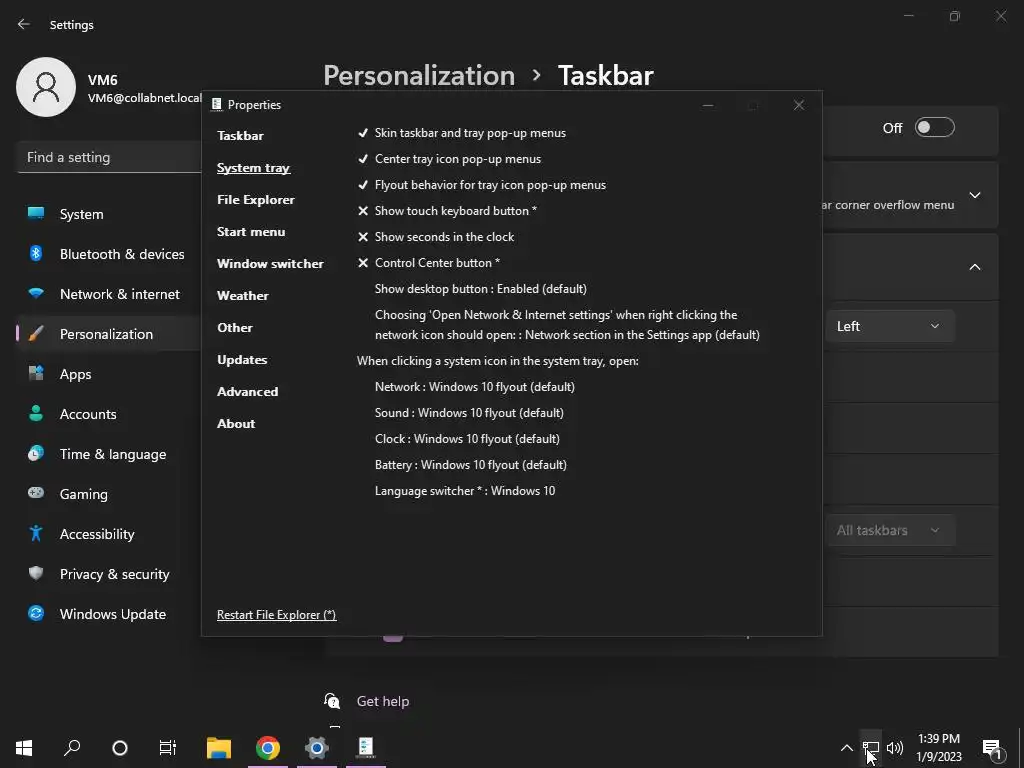Show hidden icons tray chevron
Viewport: 1024px width, 768px height.
click(846, 748)
